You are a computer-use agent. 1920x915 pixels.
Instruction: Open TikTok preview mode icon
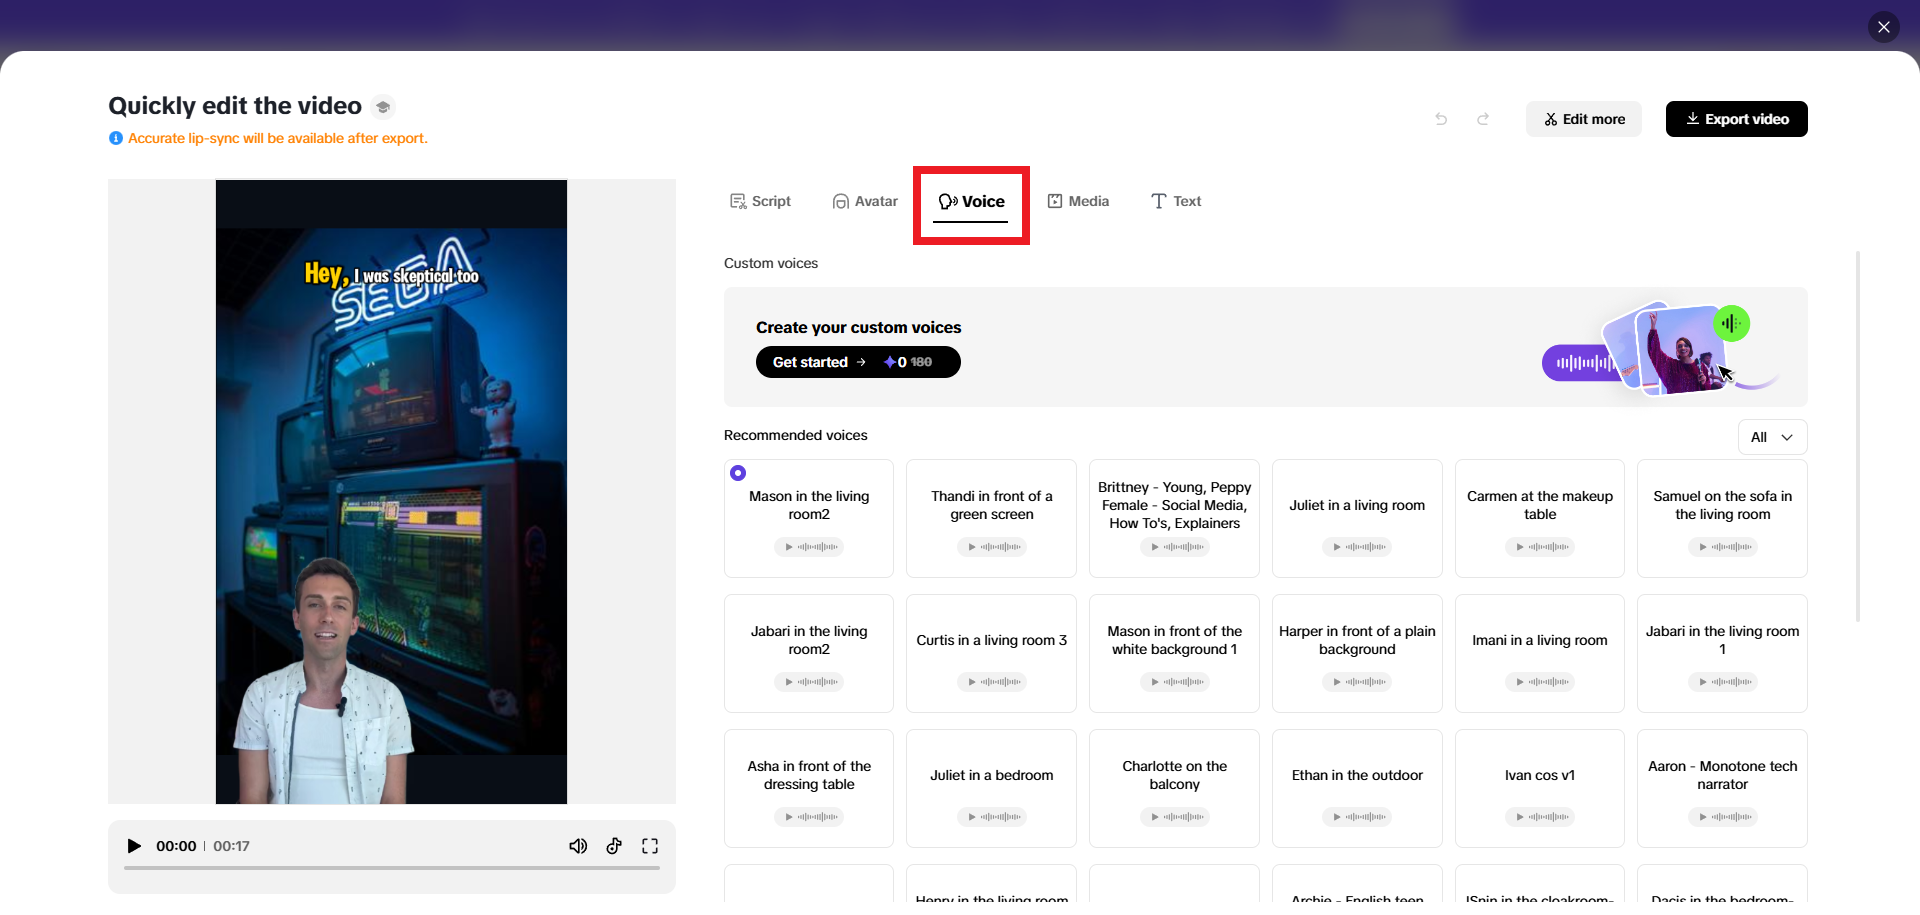coord(614,846)
